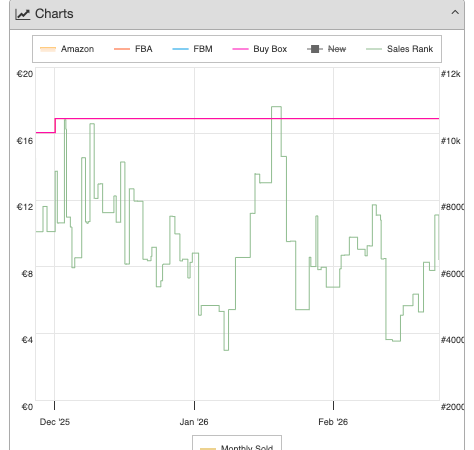Viewport: 474px width, 450px height.
Task: Toggle the FBM legend series
Action: coord(192,49)
